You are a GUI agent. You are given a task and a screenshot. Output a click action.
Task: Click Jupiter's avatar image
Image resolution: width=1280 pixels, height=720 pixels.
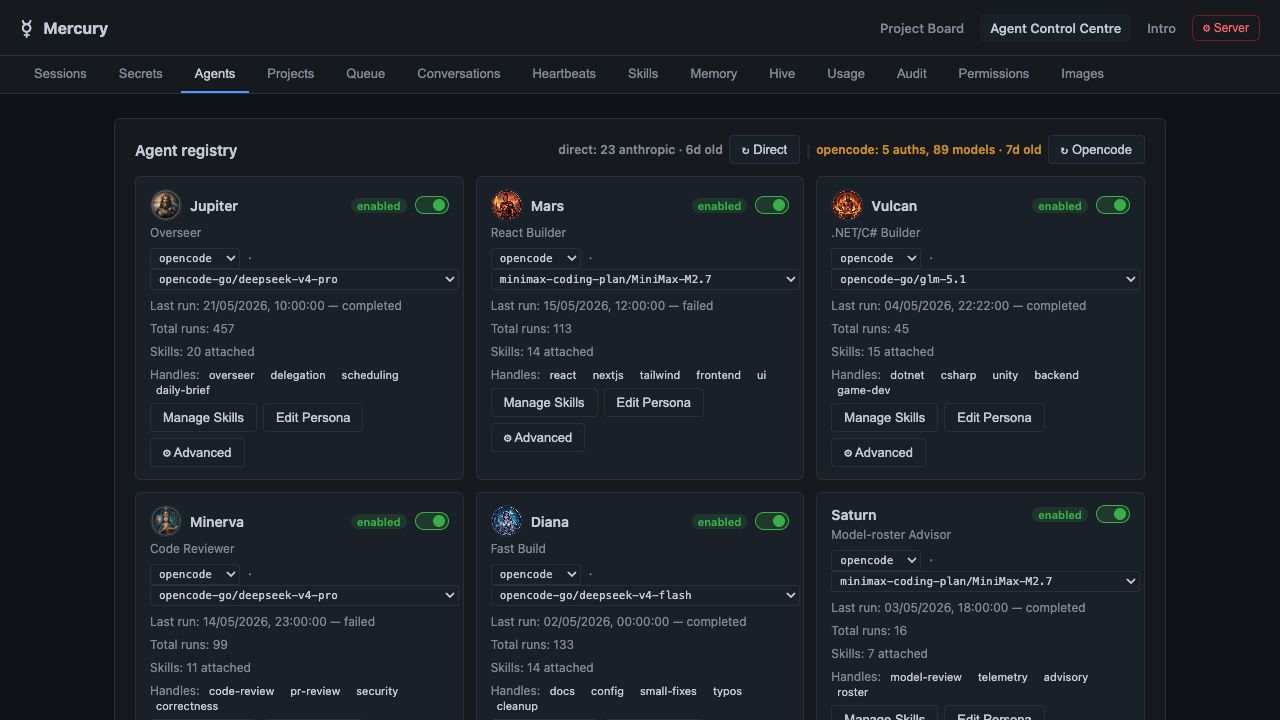point(166,205)
